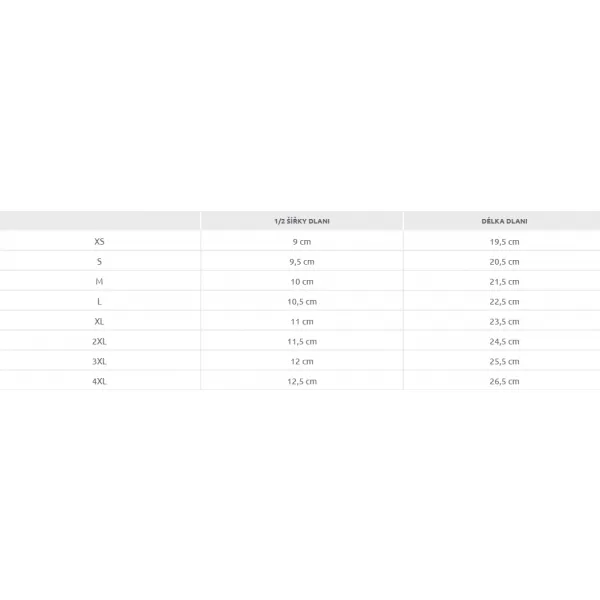Select the 2XL size row label
Viewport: 600px width, 600px height.
tap(99, 341)
